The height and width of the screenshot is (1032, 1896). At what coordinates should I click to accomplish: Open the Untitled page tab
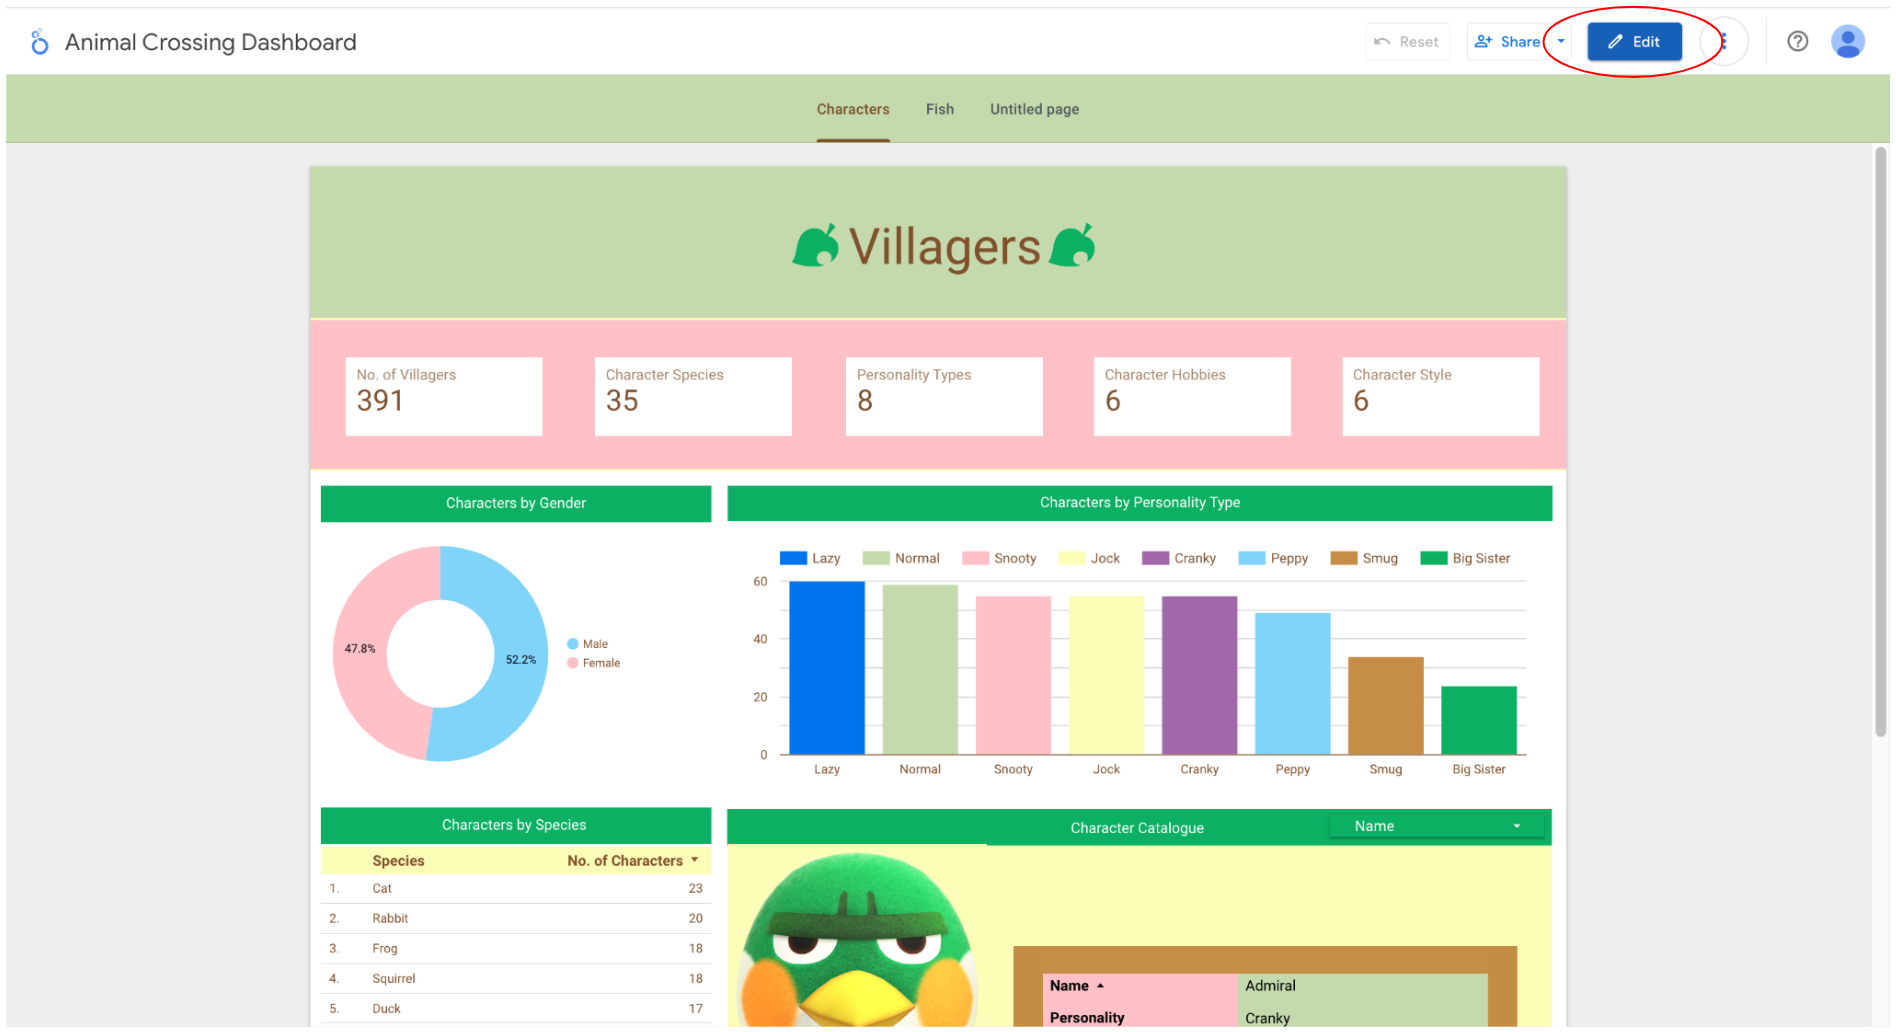point(1034,109)
